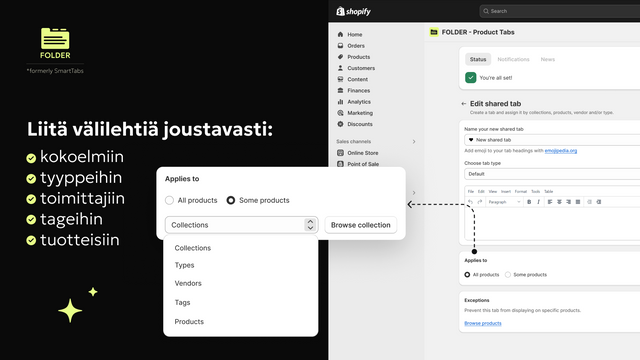Open the Collections select dropdown
The height and width of the screenshot is (360, 640).
point(241,225)
